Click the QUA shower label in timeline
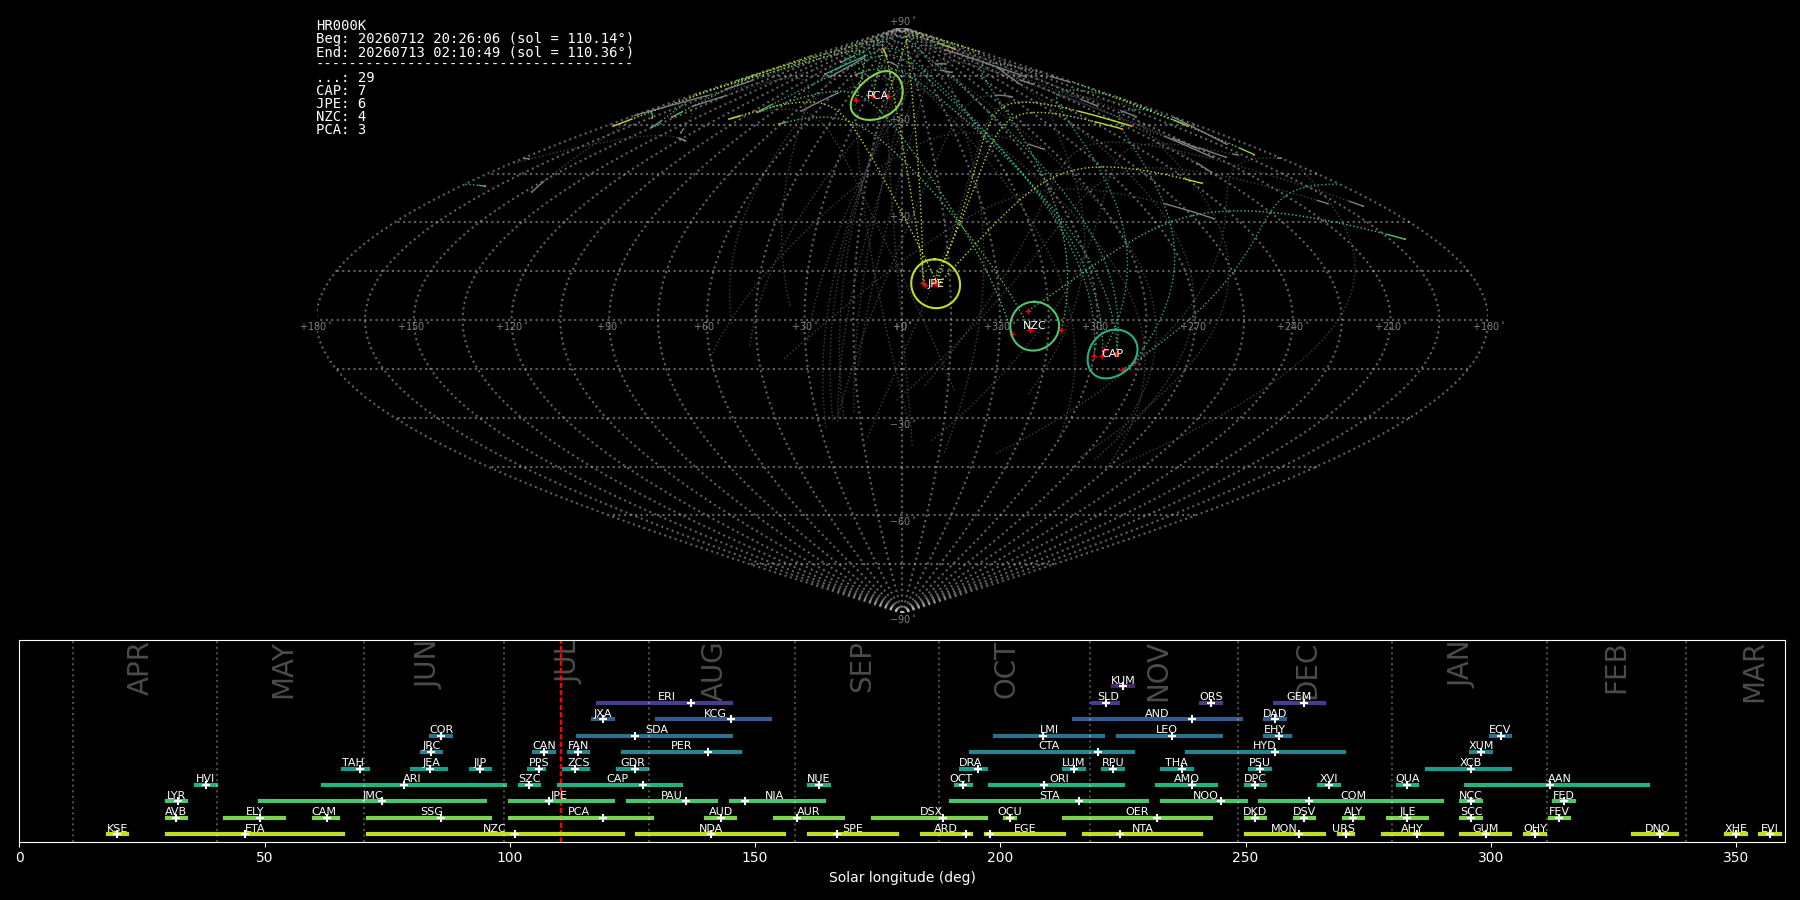Image resolution: width=1800 pixels, height=900 pixels. pyautogui.click(x=1407, y=779)
